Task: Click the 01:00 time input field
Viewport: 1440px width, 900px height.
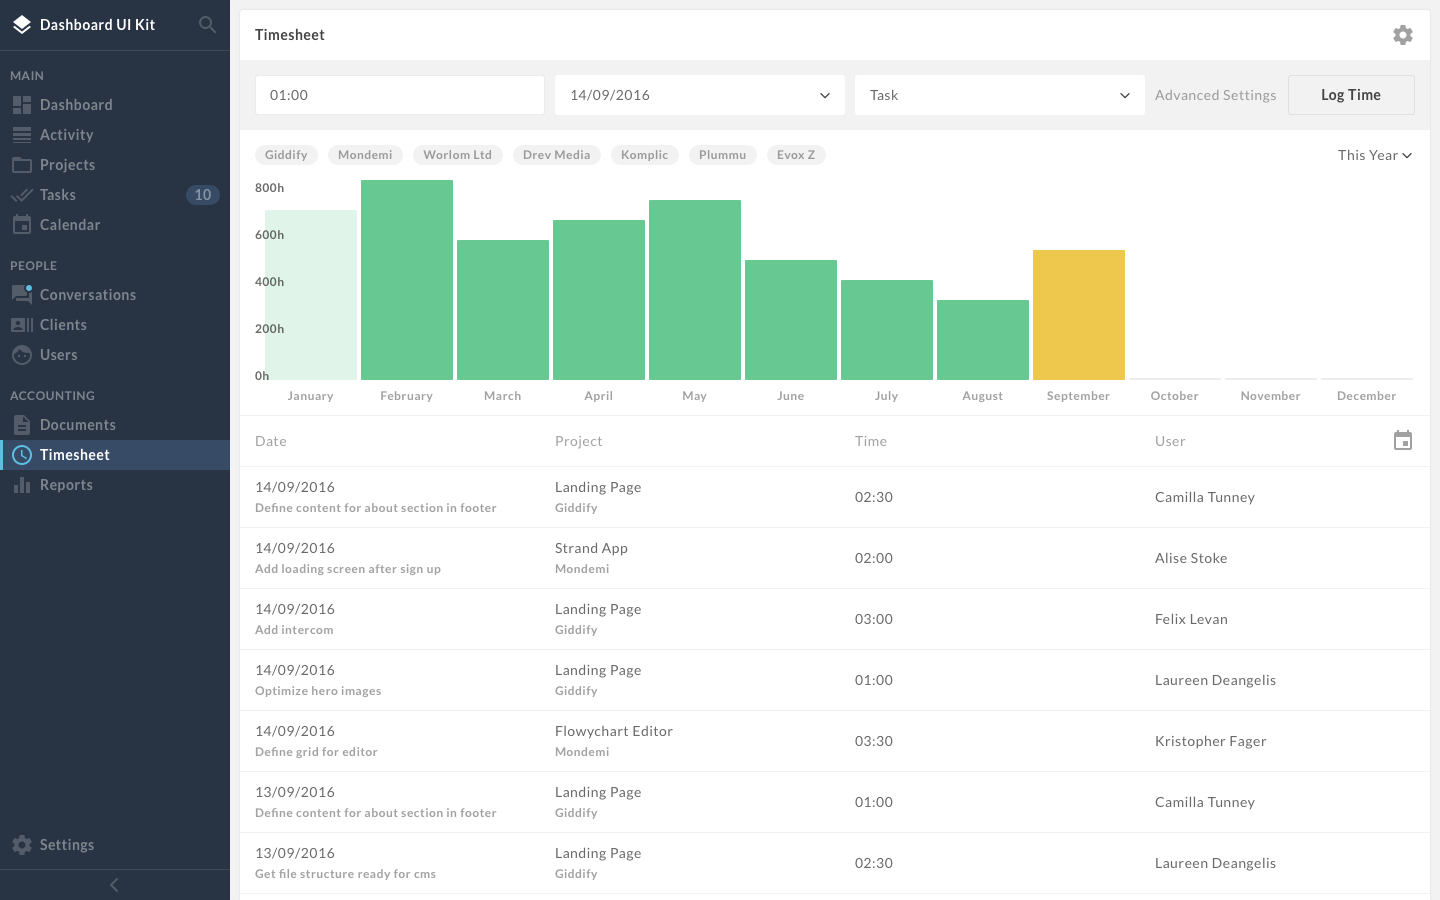Action: click(x=400, y=95)
